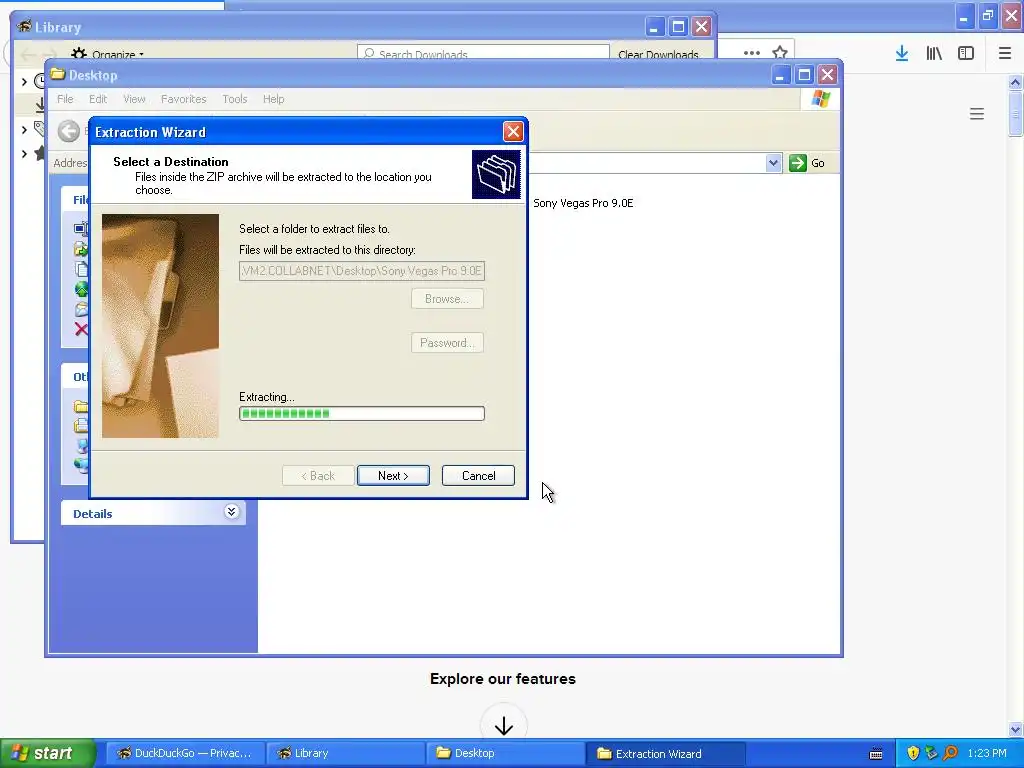1024x768 pixels.
Task: Open Firefox downloads arrow icon
Action: [902, 54]
